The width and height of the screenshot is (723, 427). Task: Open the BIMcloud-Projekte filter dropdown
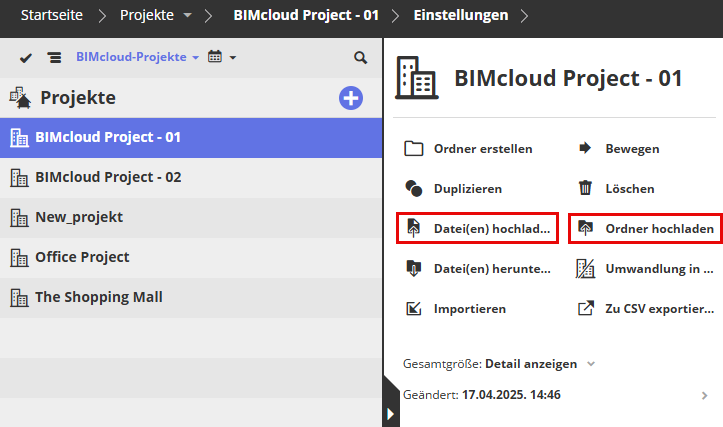(137, 57)
